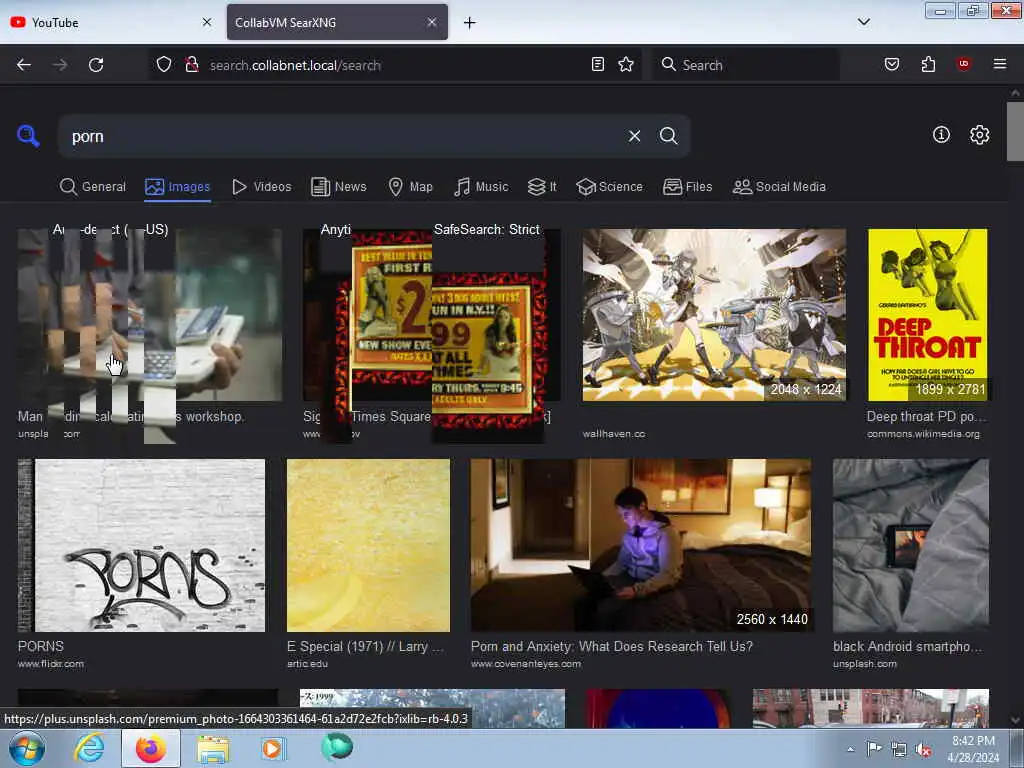Open Windows Explorer folder from taskbar
Image resolution: width=1024 pixels, height=768 pixels.
pyautogui.click(x=213, y=749)
